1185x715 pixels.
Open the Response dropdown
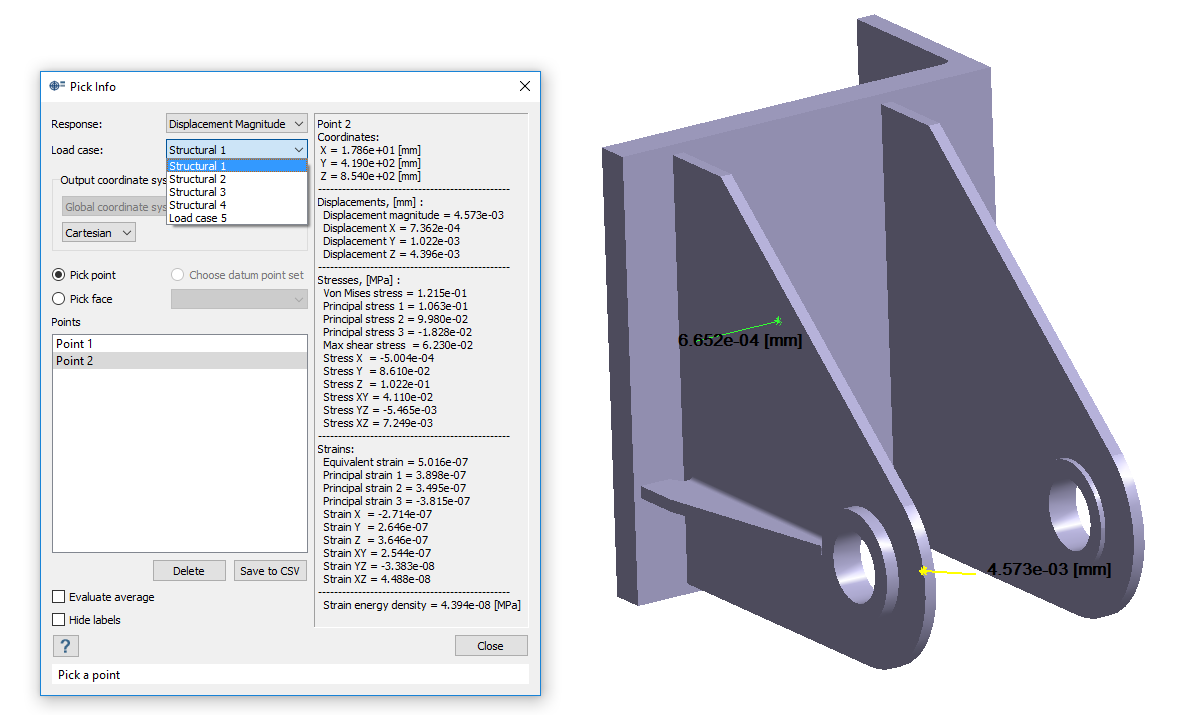[x=237, y=124]
